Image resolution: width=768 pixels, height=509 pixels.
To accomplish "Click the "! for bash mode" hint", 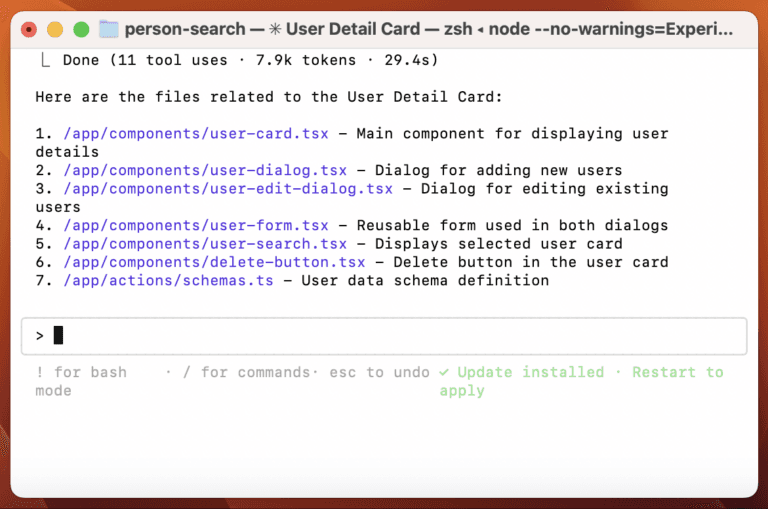I will (x=80, y=372).
